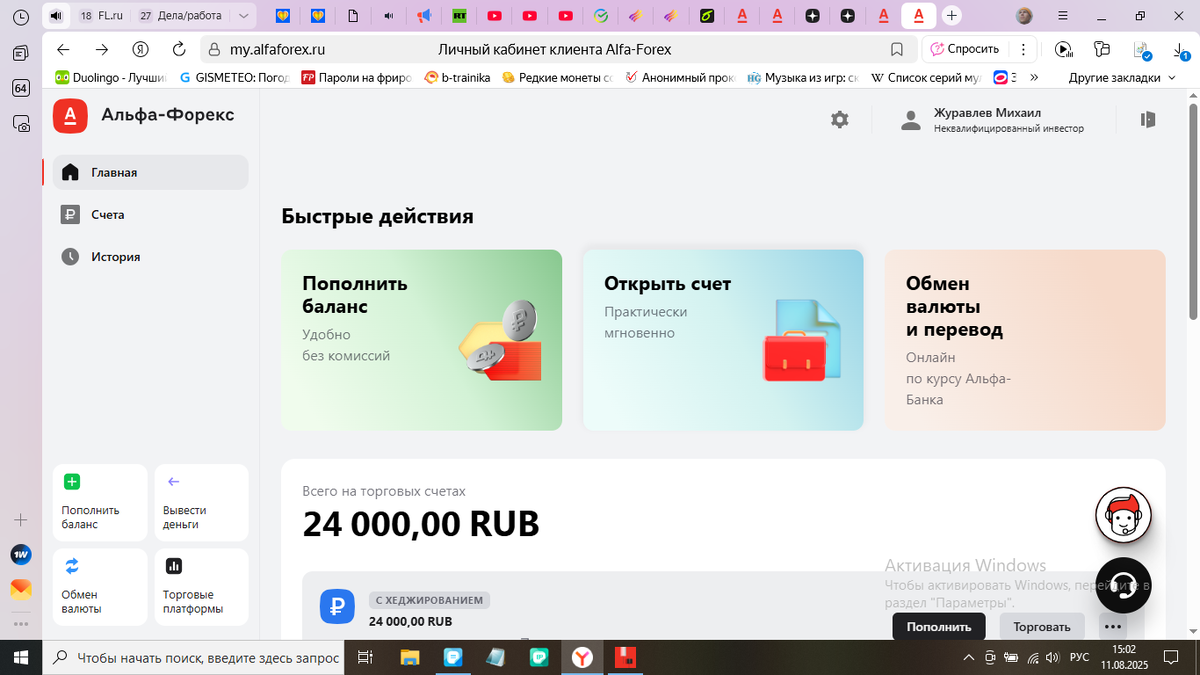Open the three-dots account options menu
Image resolution: width=1200 pixels, height=675 pixels.
[1113, 627]
